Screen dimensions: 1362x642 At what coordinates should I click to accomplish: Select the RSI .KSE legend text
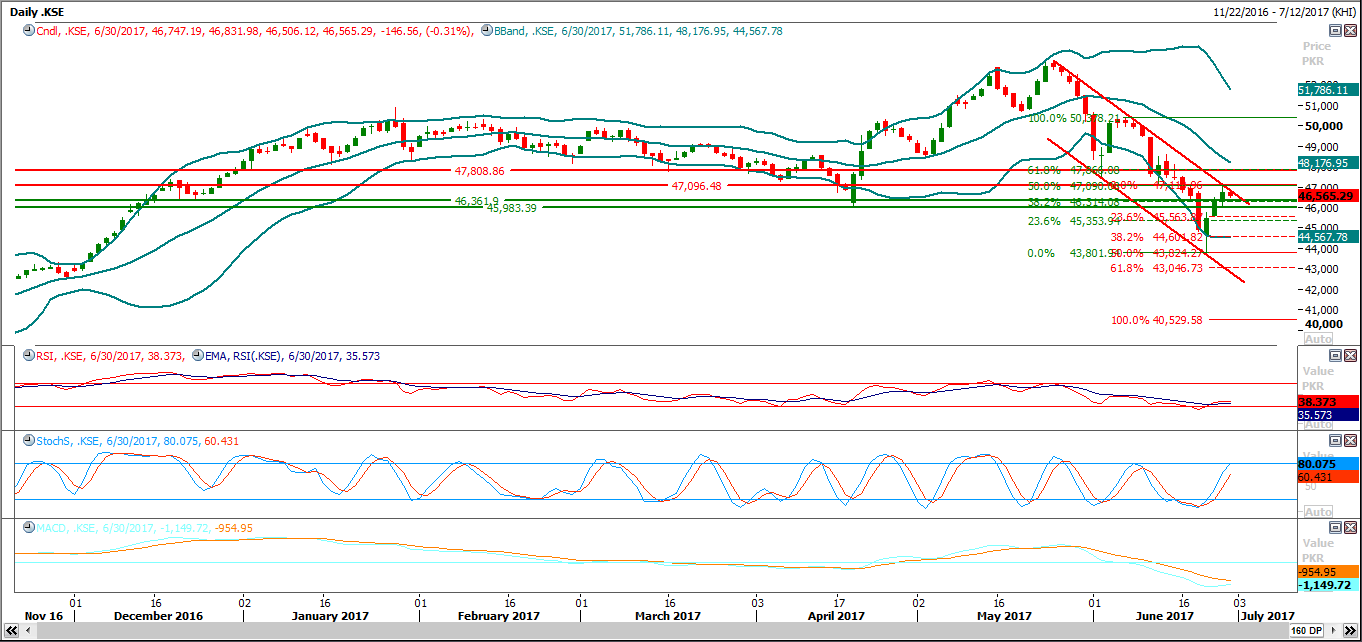click(x=109, y=355)
